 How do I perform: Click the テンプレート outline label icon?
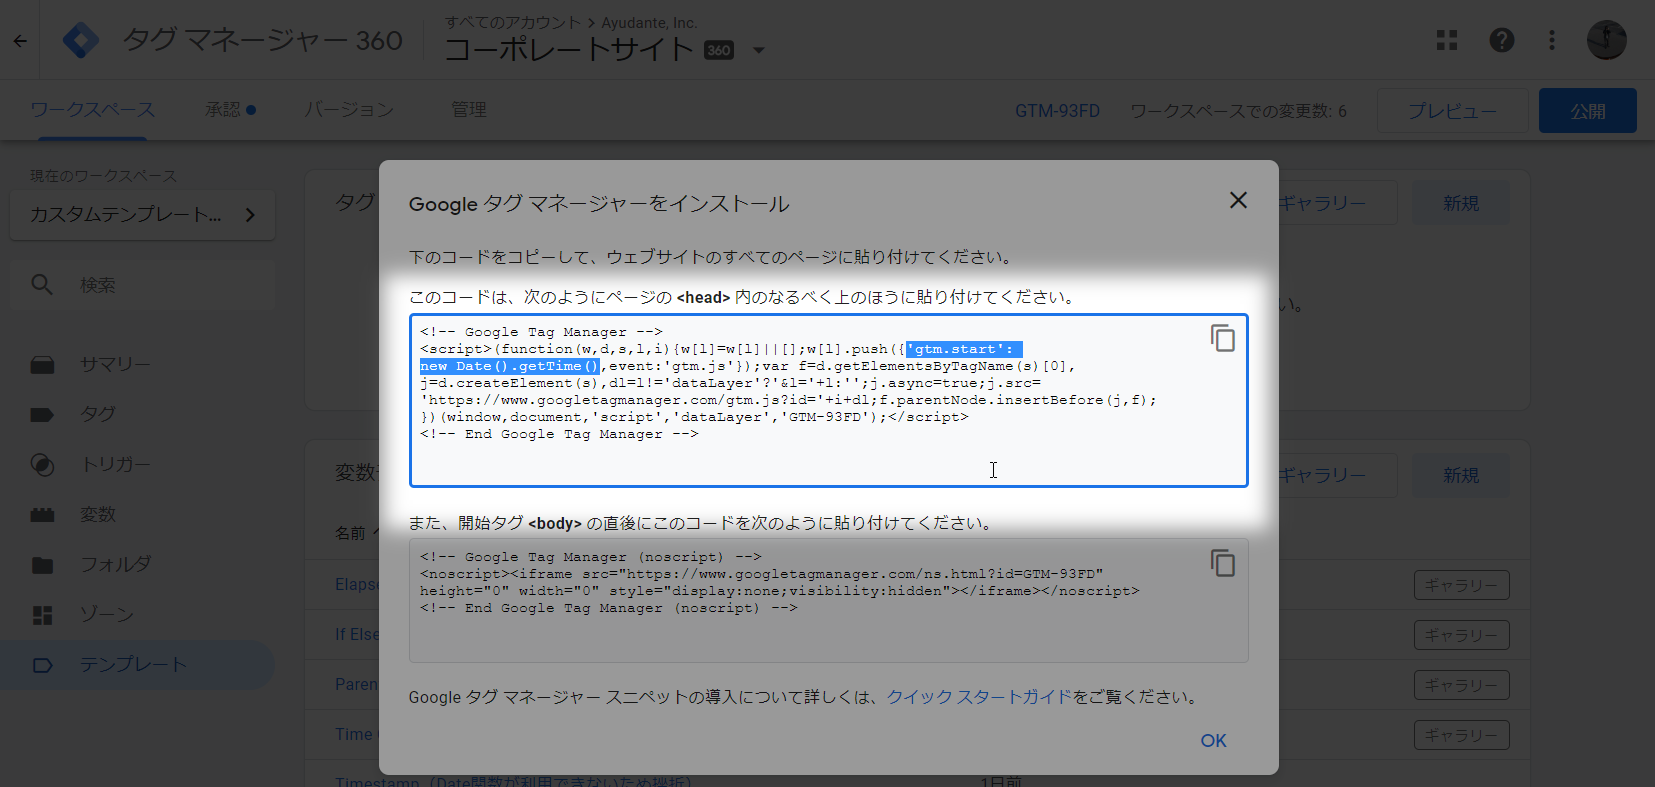(x=42, y=665)
